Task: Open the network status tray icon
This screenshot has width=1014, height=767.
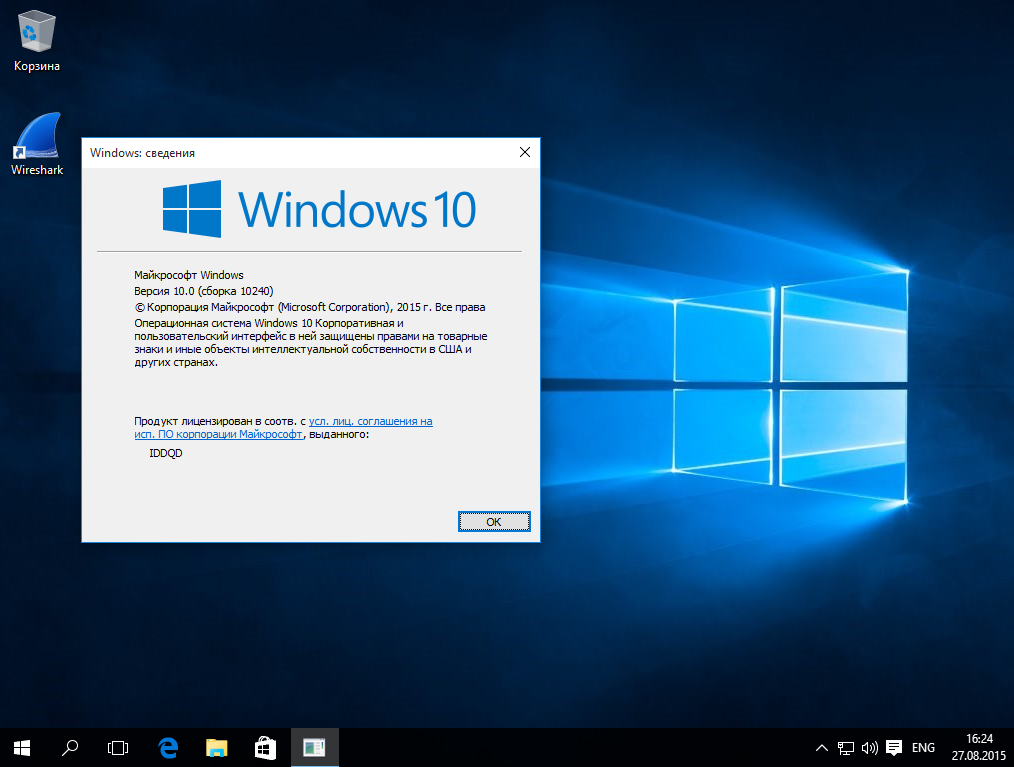Action: 845,747
